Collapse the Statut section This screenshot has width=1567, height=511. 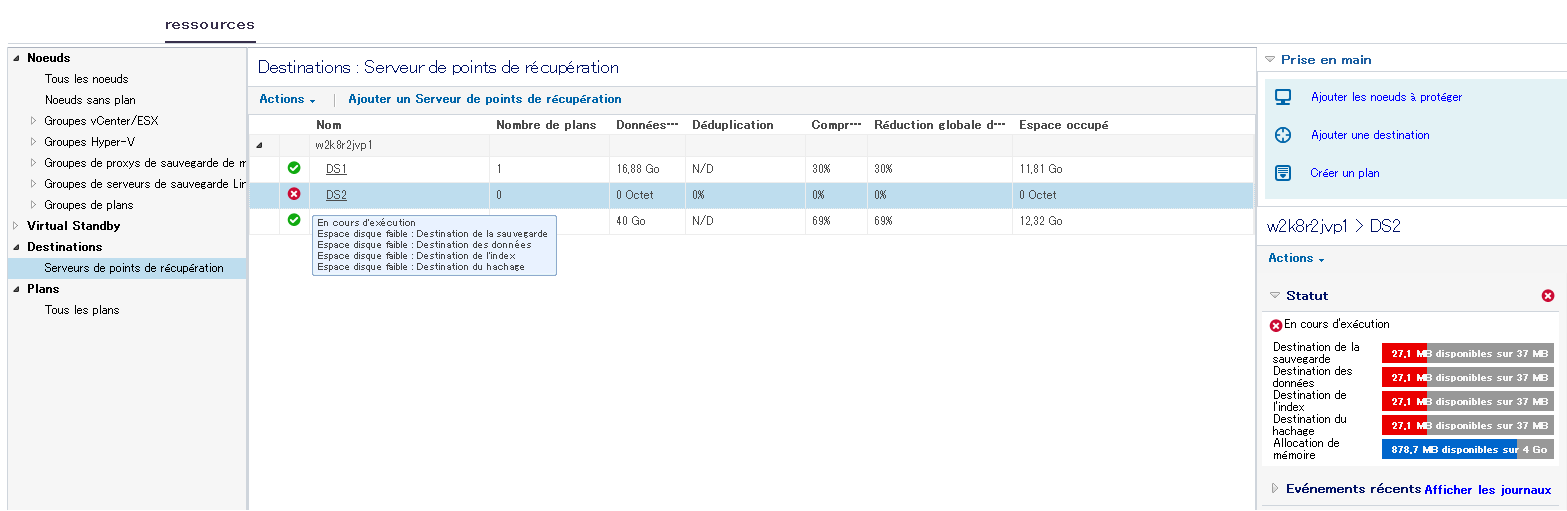1275,296
